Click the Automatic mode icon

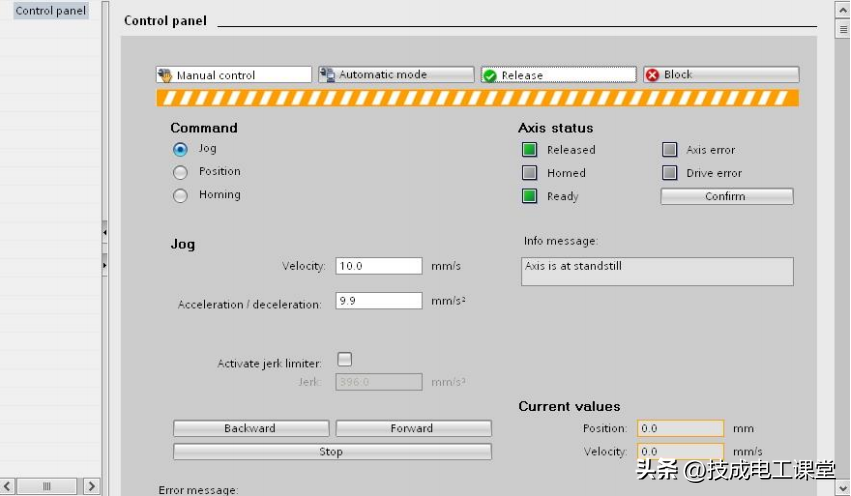click(x=327, y=75)
